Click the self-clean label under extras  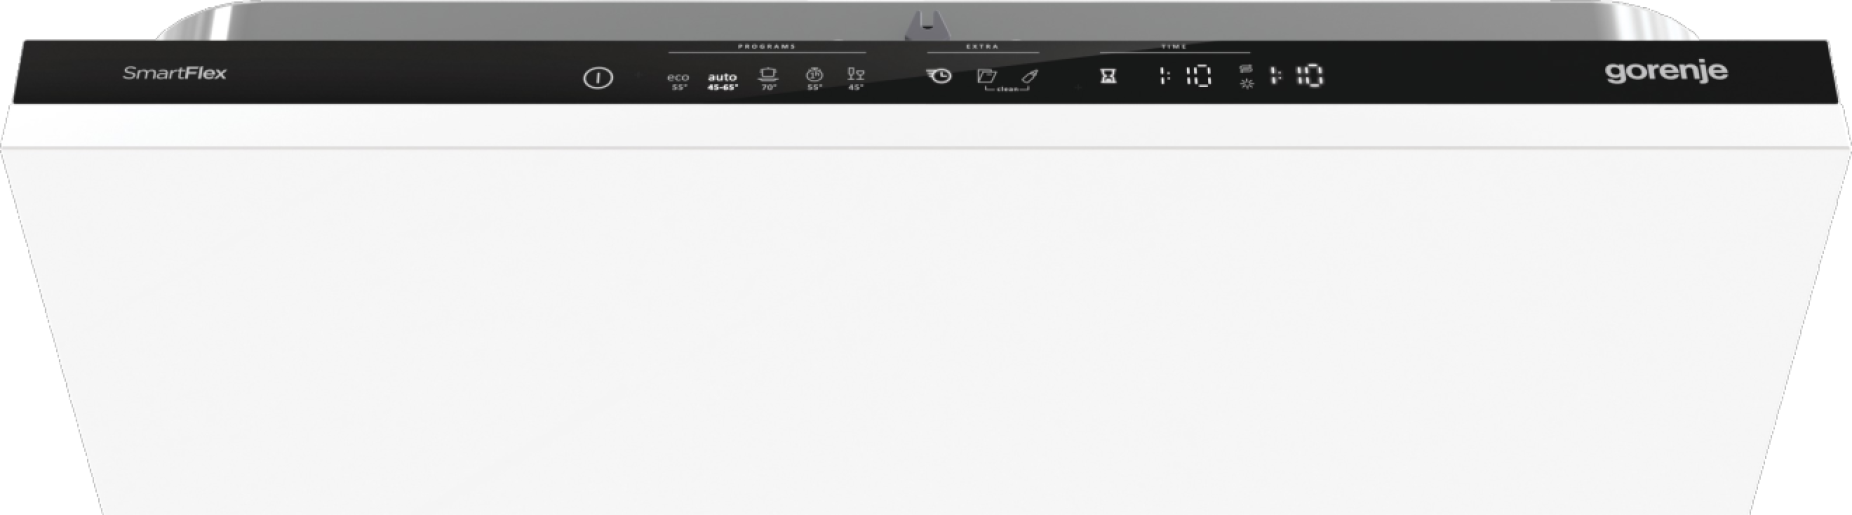pyautogui.click(x=1007, y=89)
